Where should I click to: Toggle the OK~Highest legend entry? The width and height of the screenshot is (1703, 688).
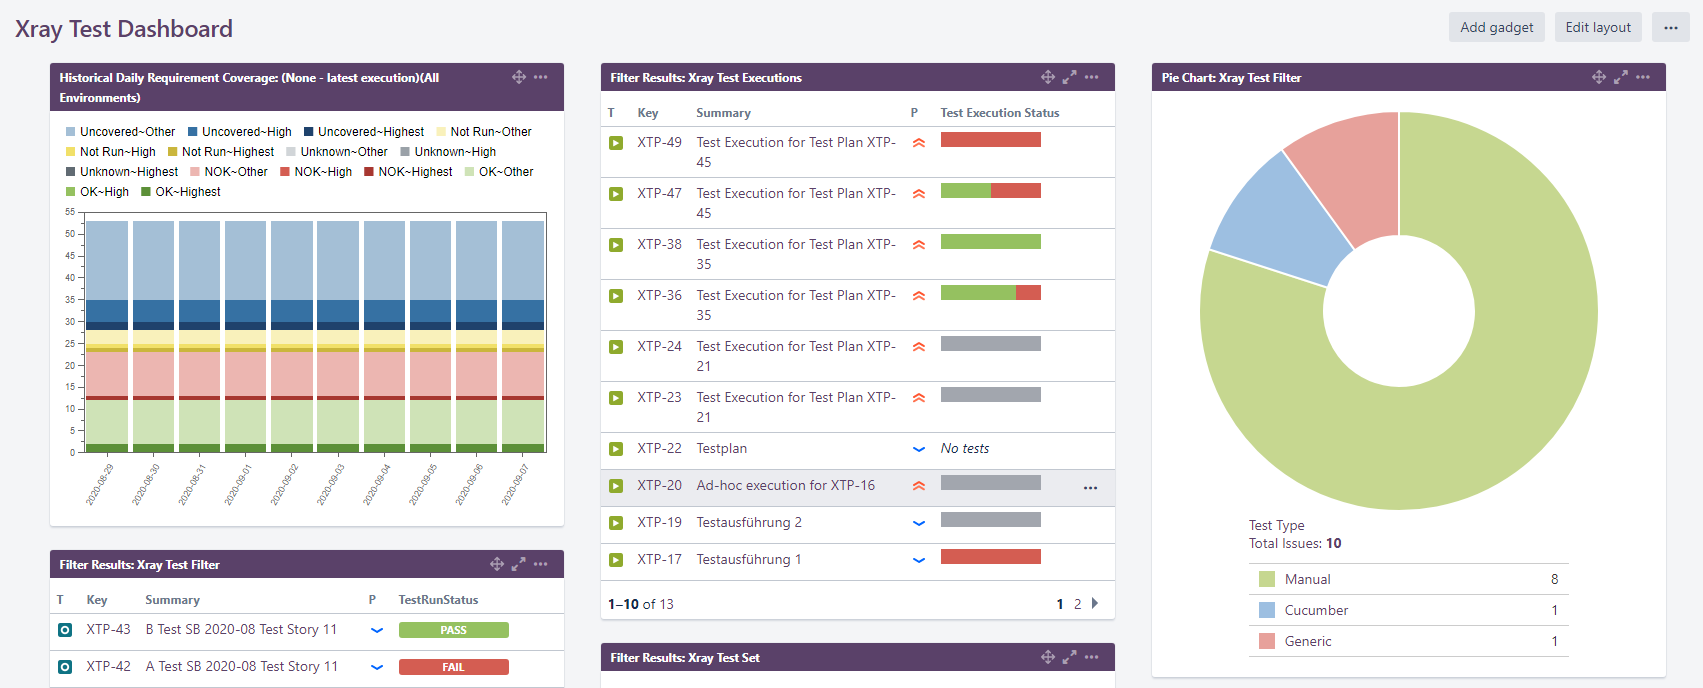181,192
